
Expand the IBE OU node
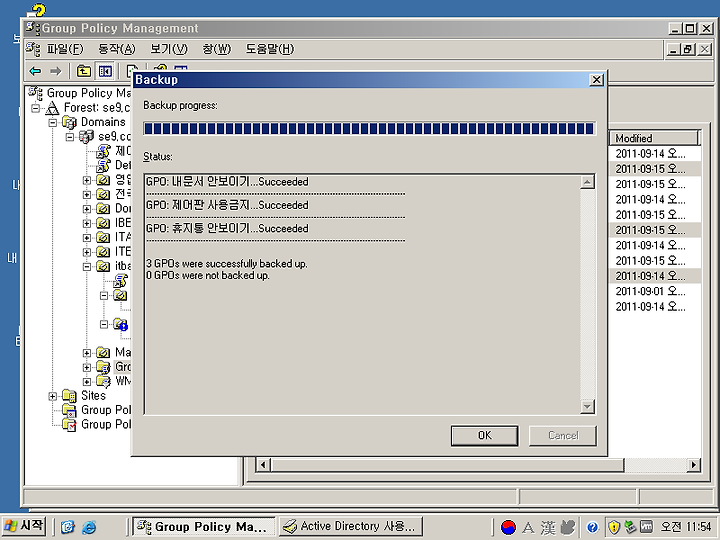pyautogui.click(x=87, y=224)
